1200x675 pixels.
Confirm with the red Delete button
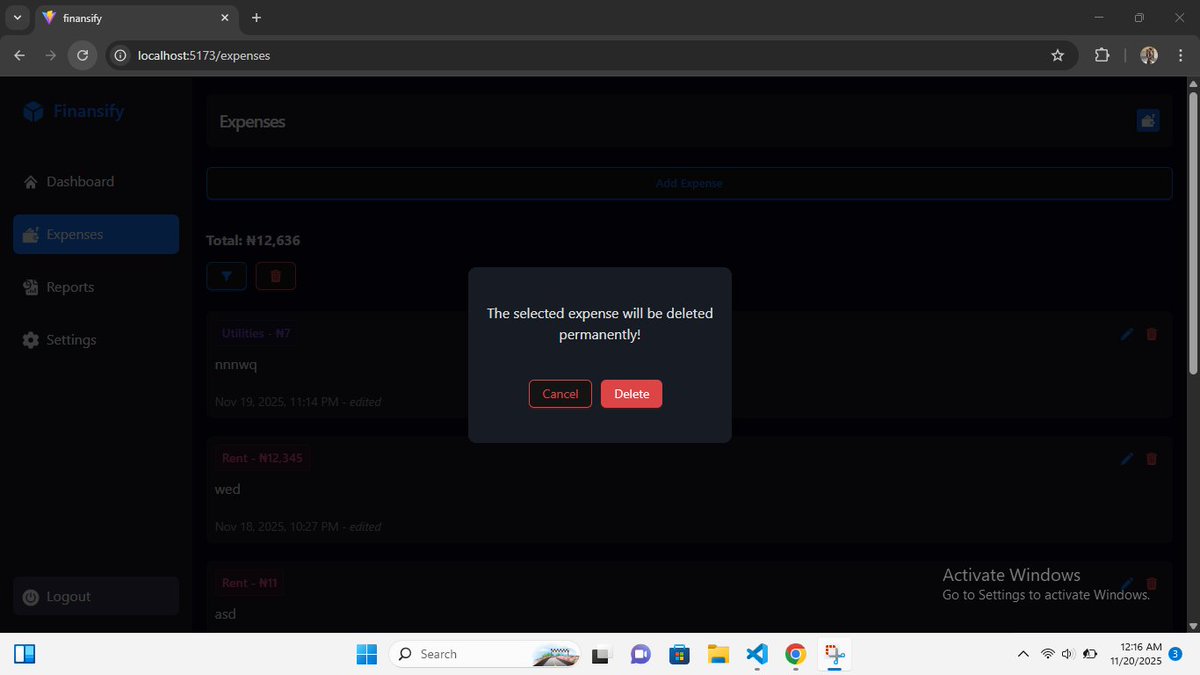631,394
